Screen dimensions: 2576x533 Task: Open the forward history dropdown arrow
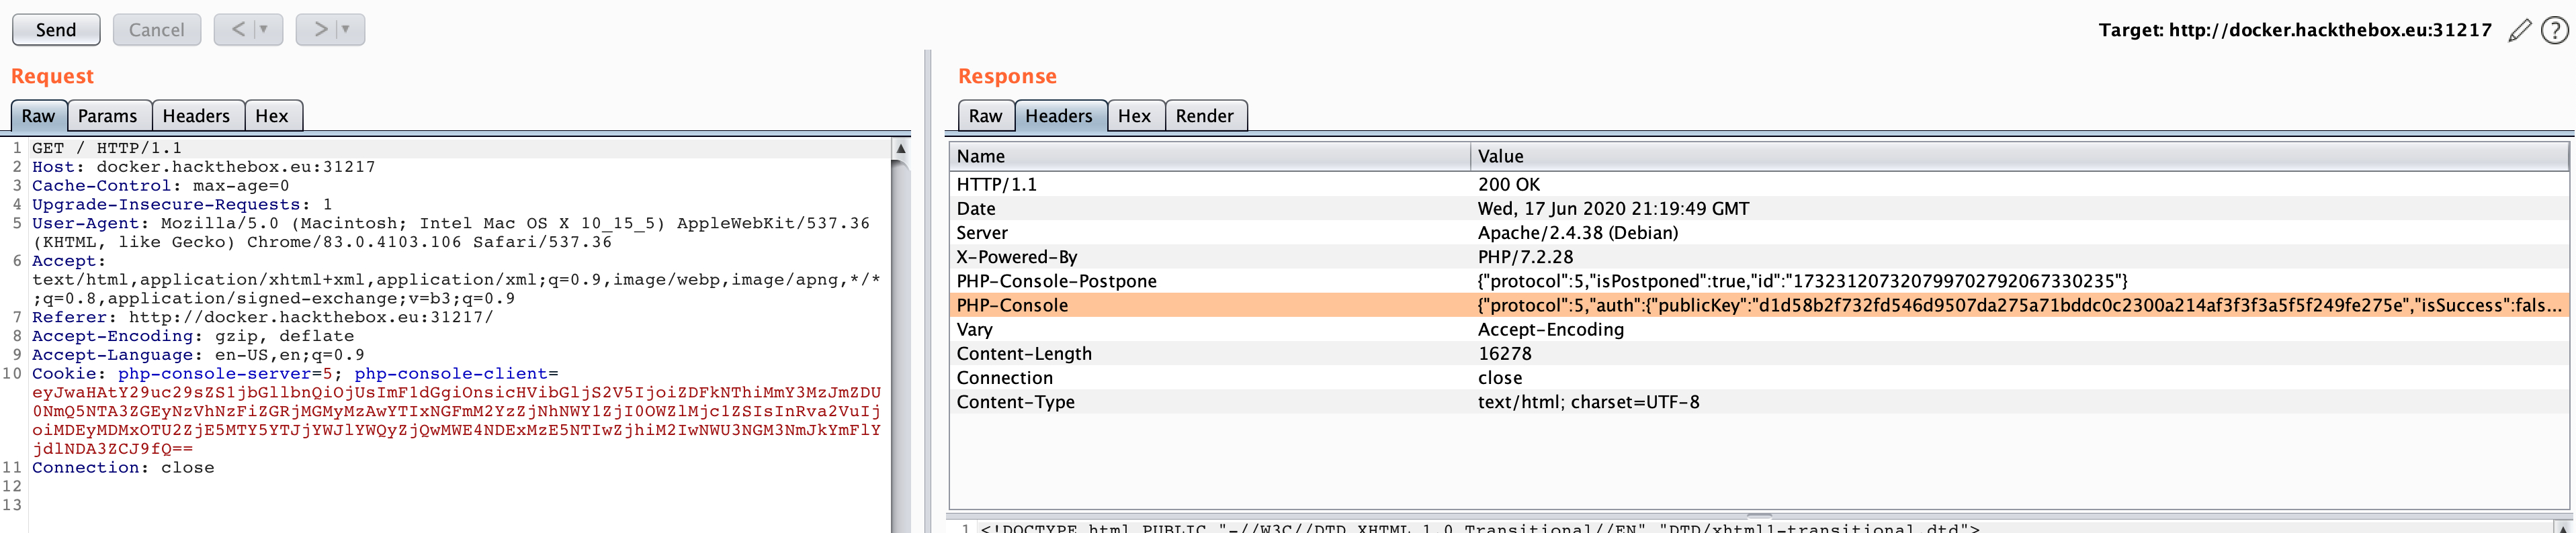point(346,30)
